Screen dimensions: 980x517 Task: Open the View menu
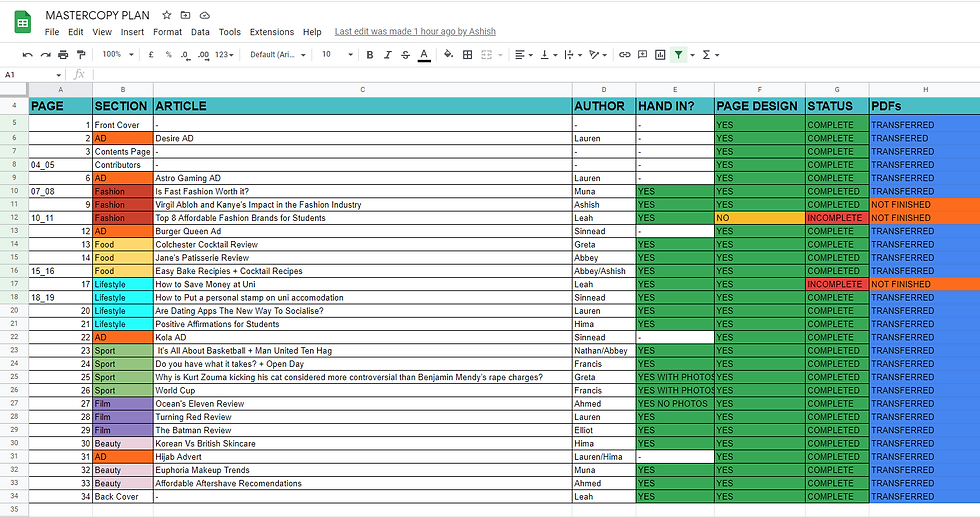[102, 32]
